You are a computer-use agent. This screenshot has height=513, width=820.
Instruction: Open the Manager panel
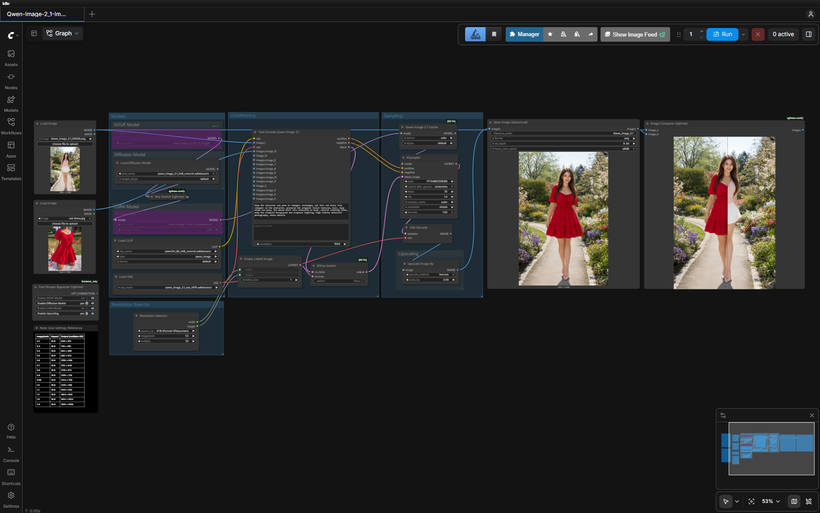[524, 34]
